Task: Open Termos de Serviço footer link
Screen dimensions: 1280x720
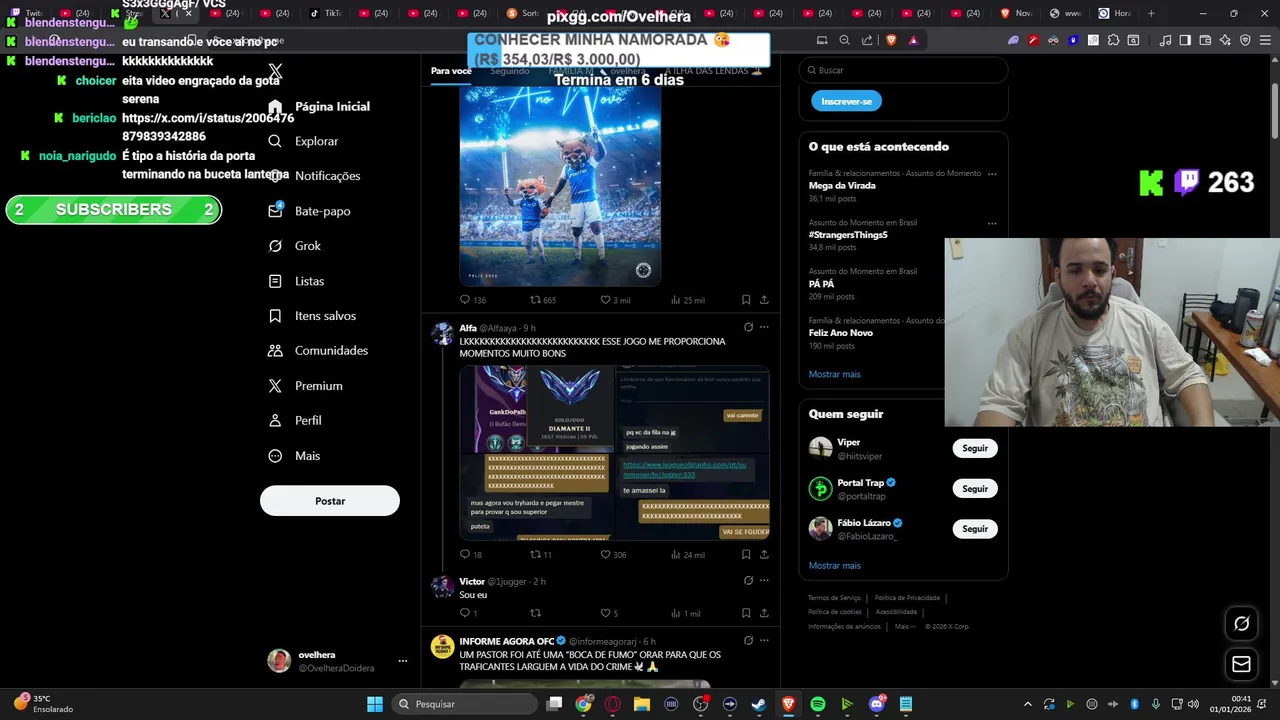Action: (834, 598)
